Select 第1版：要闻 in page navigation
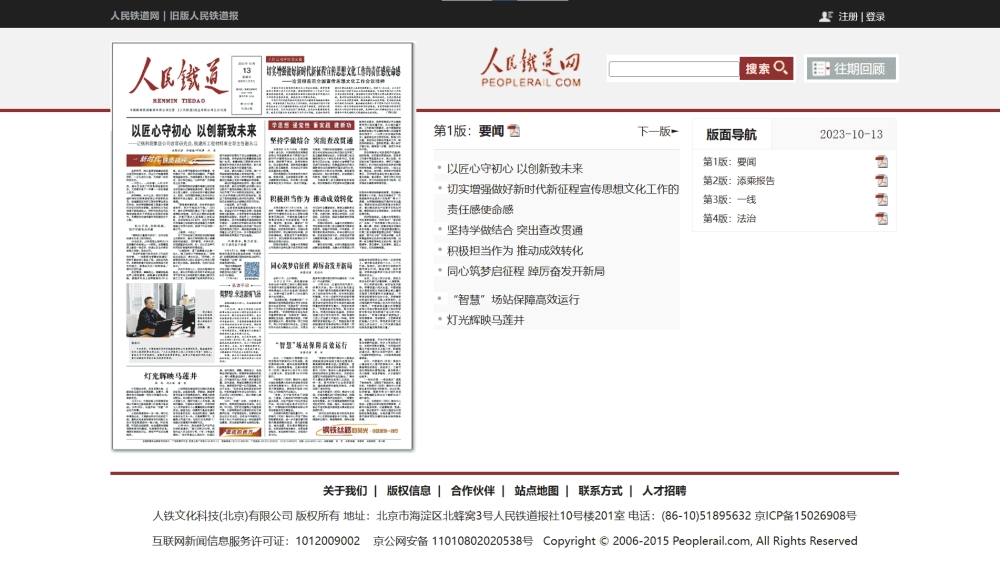Screen dimensions: 1000x568 [729, 162]
